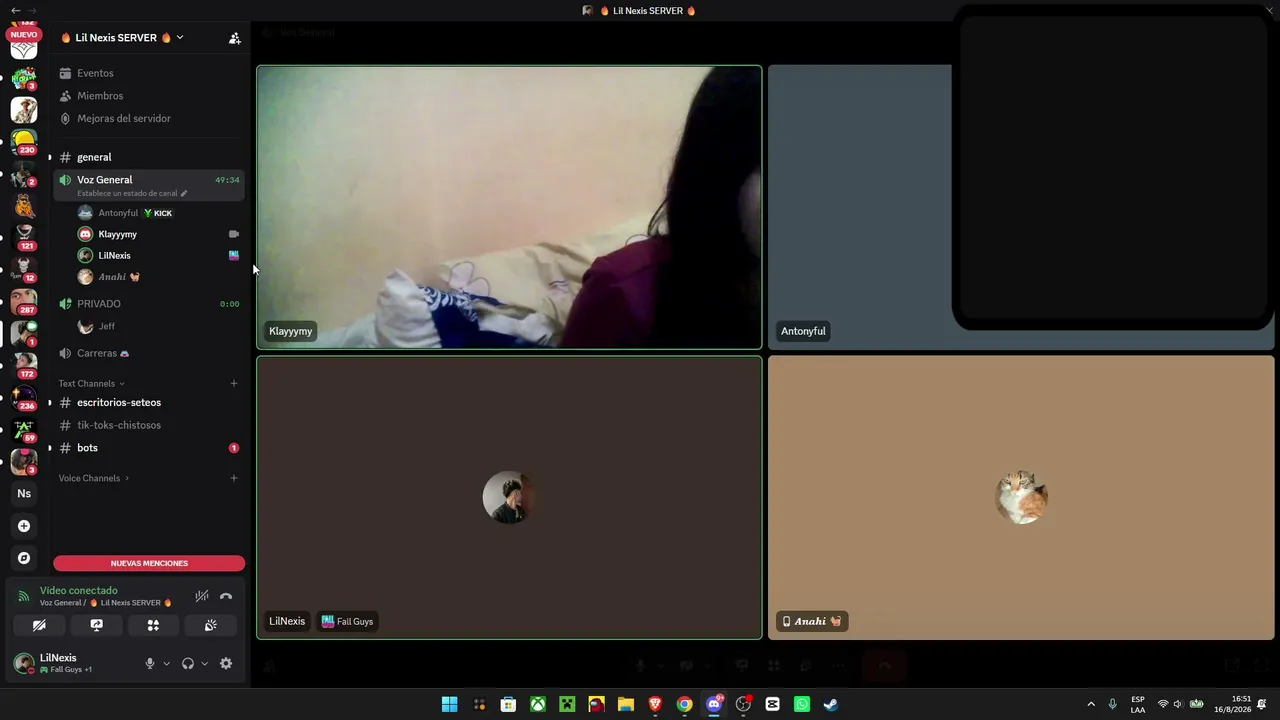This screenshot has width=1280, height=720.
Task: Focus the LilNexis video tile
Action: coord(509,497)
